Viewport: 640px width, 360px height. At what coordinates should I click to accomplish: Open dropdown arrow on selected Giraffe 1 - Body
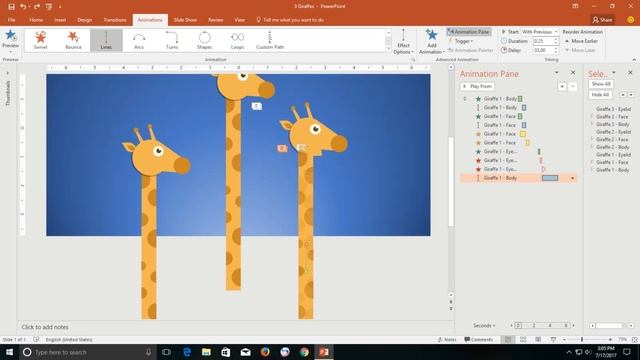pos(572,178)
